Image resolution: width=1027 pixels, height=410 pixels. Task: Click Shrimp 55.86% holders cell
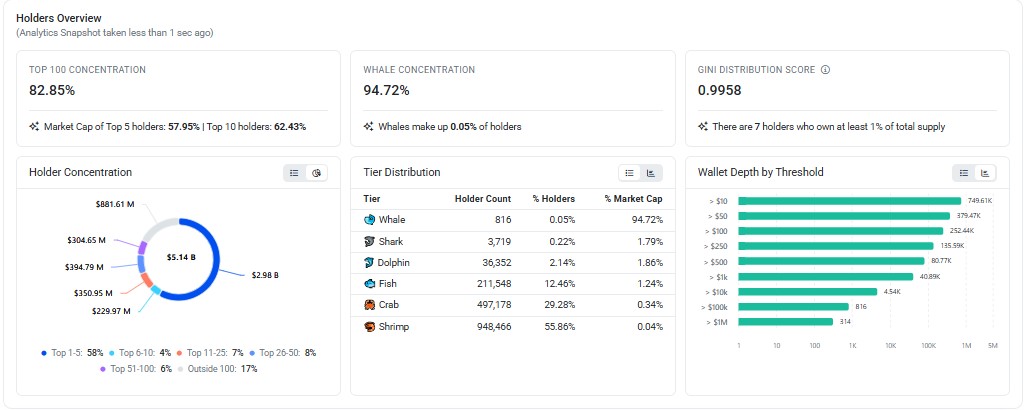point(561,326)
